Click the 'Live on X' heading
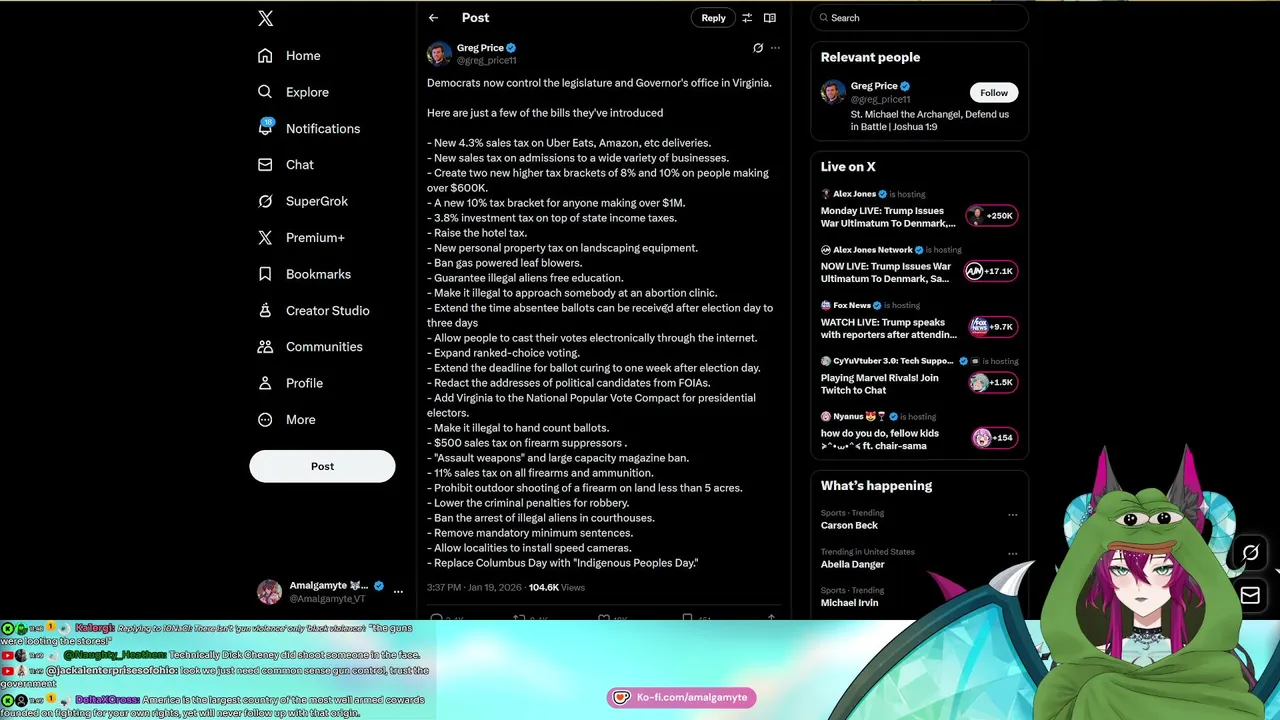Viewport: 1280px width, 720px height. 848,167
